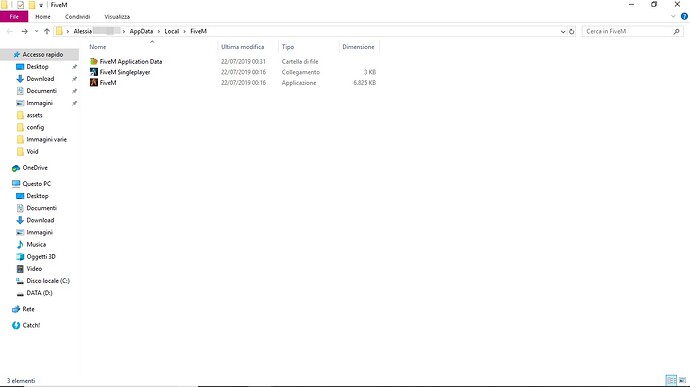Open the File menu

(14, 17)
